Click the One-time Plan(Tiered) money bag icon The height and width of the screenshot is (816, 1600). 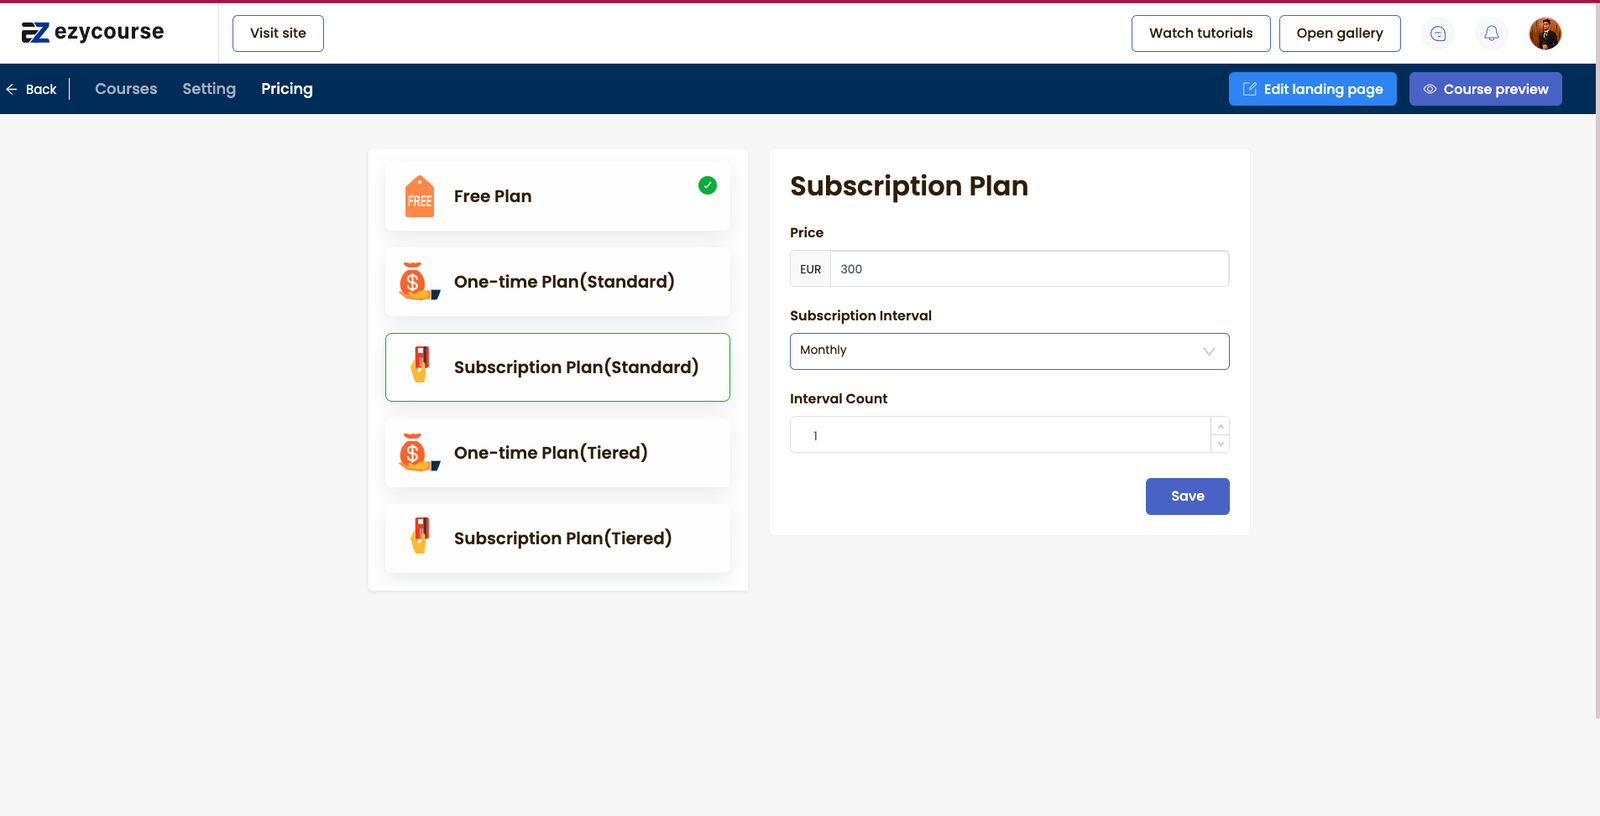coord(418,453)
